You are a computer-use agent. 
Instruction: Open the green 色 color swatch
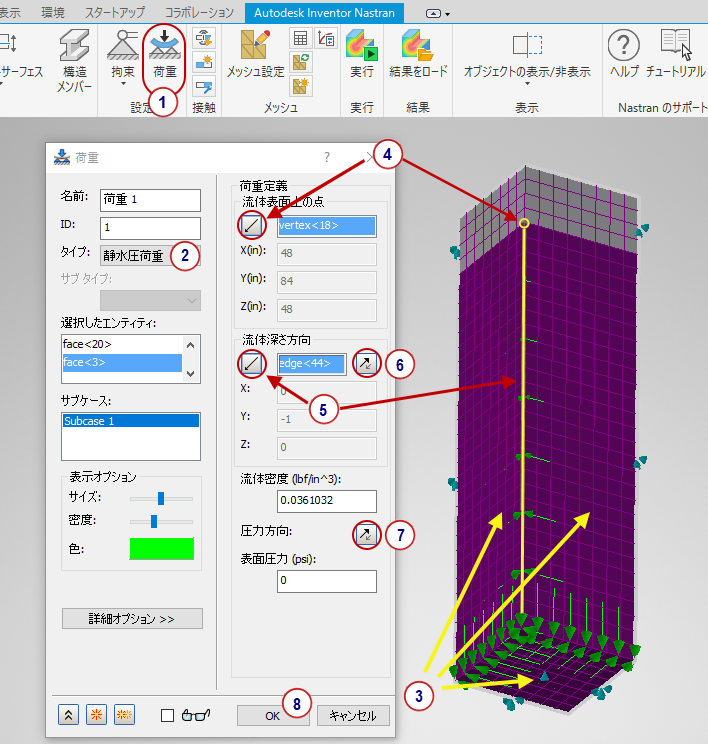pyautogui.click(x=162, y=549)
